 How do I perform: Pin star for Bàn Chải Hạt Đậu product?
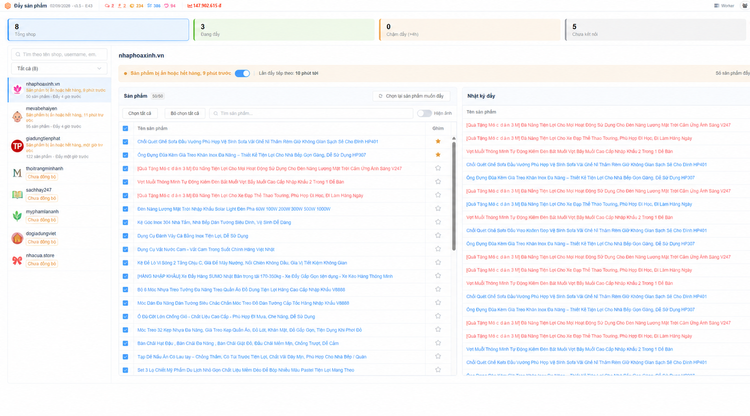click(x=438, y=342)
